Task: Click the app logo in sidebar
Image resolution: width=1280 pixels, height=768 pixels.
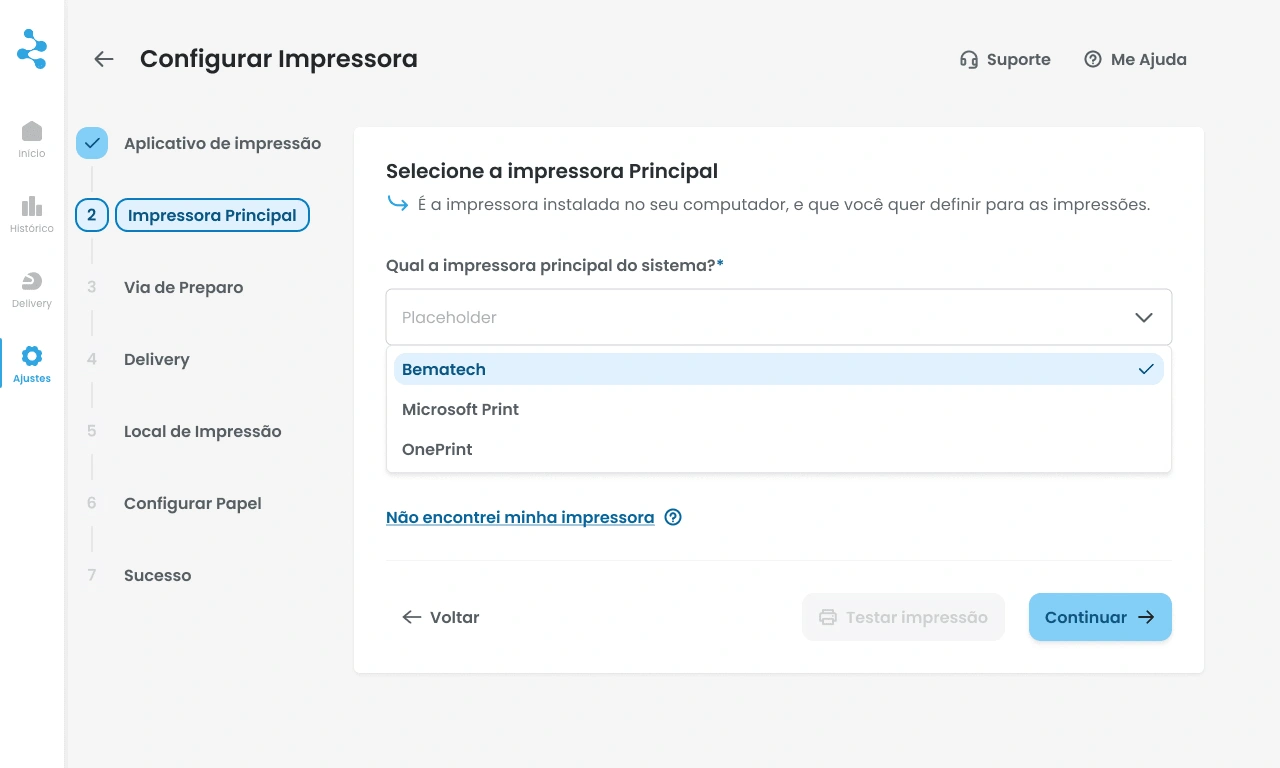Action: [x=32, y=49]
